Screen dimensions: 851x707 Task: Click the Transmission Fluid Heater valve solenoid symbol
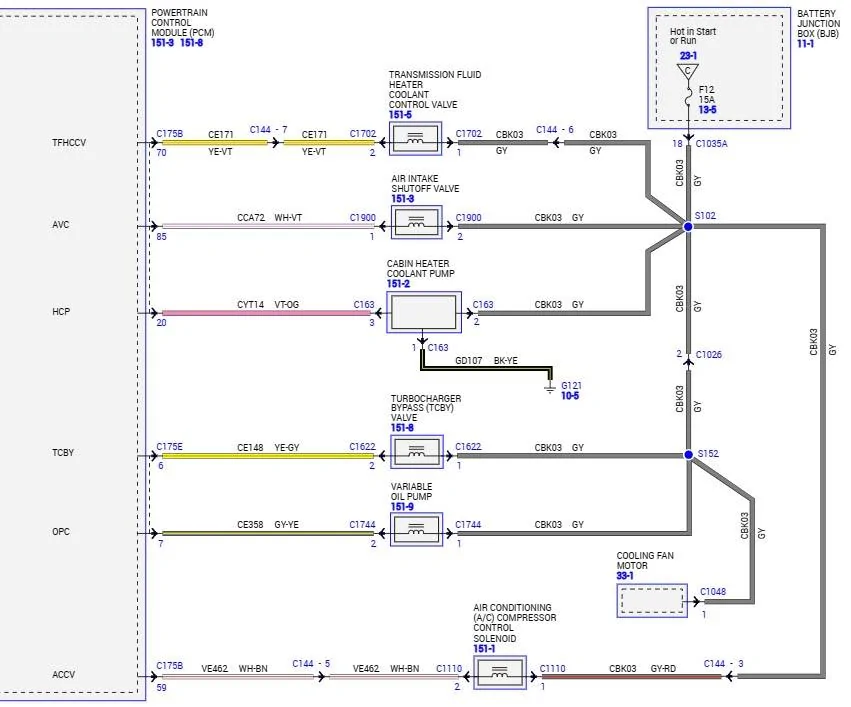click(415, 139)
